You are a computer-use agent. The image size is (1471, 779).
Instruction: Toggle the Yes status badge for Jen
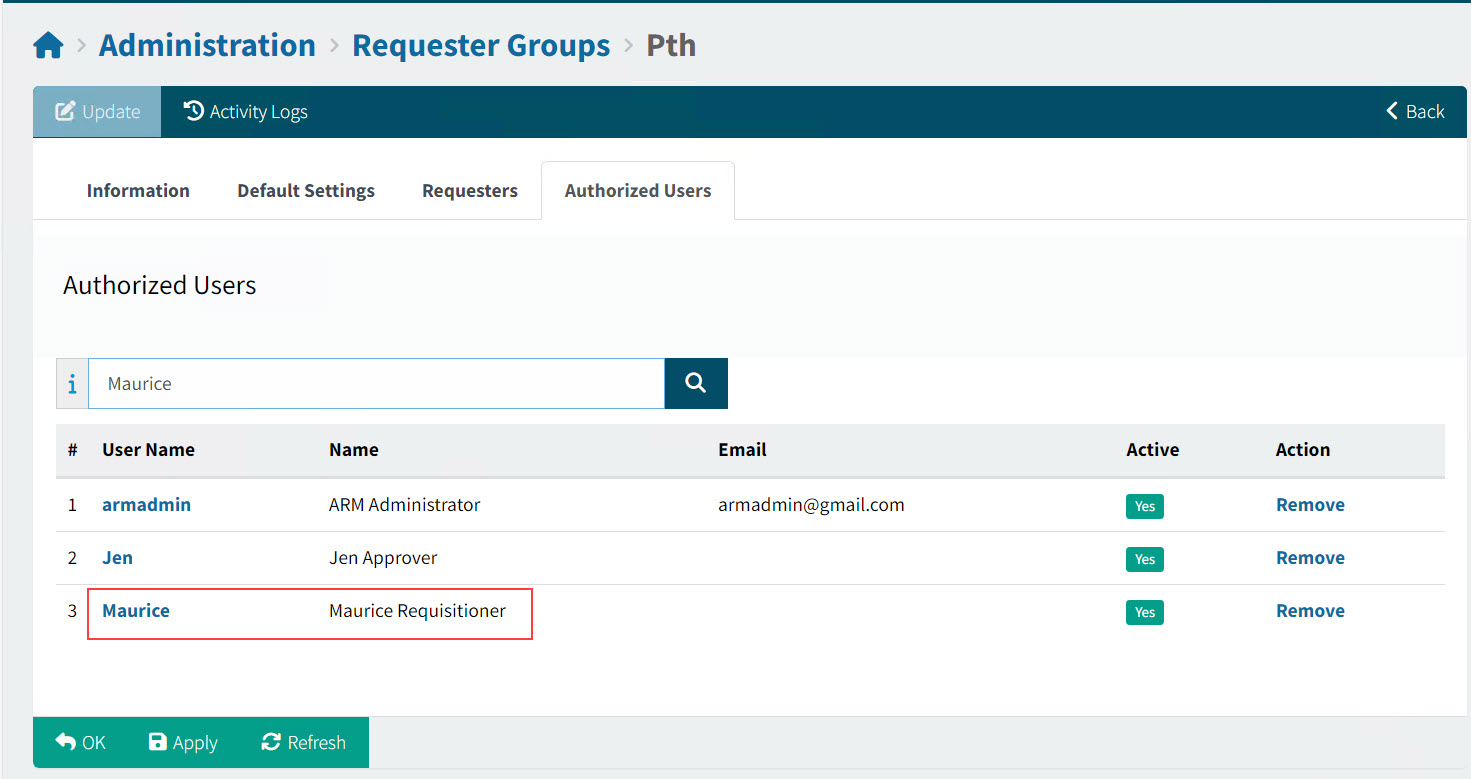(x=1144, y=559)
